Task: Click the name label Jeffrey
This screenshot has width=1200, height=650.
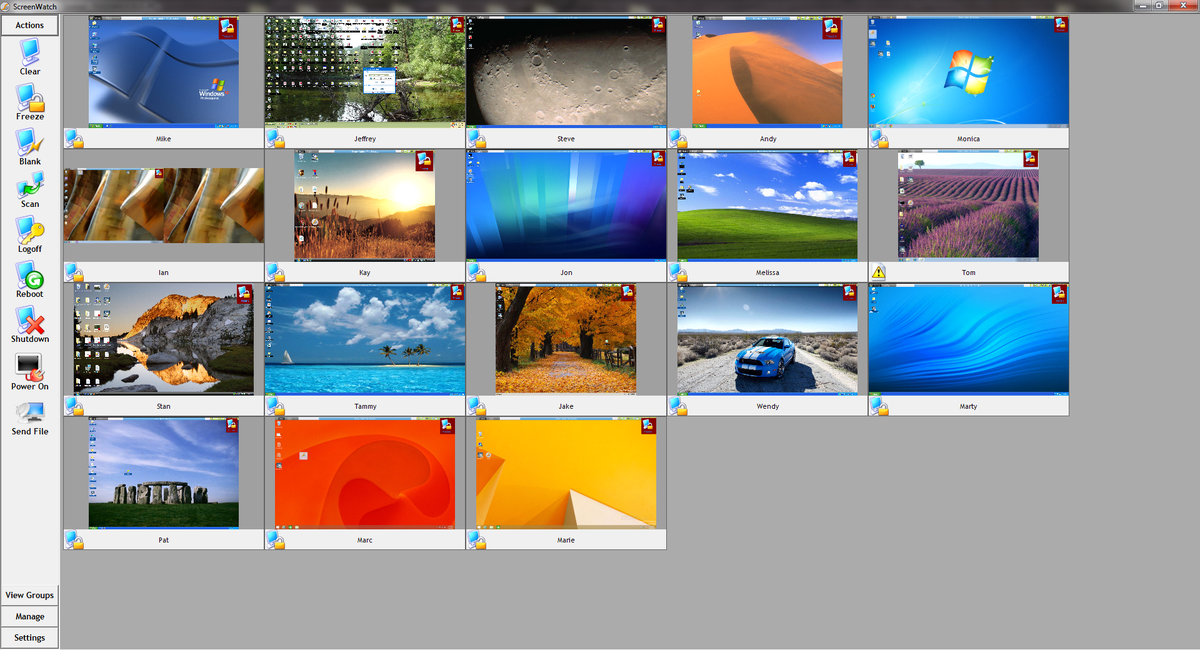Action: point(365,139)
